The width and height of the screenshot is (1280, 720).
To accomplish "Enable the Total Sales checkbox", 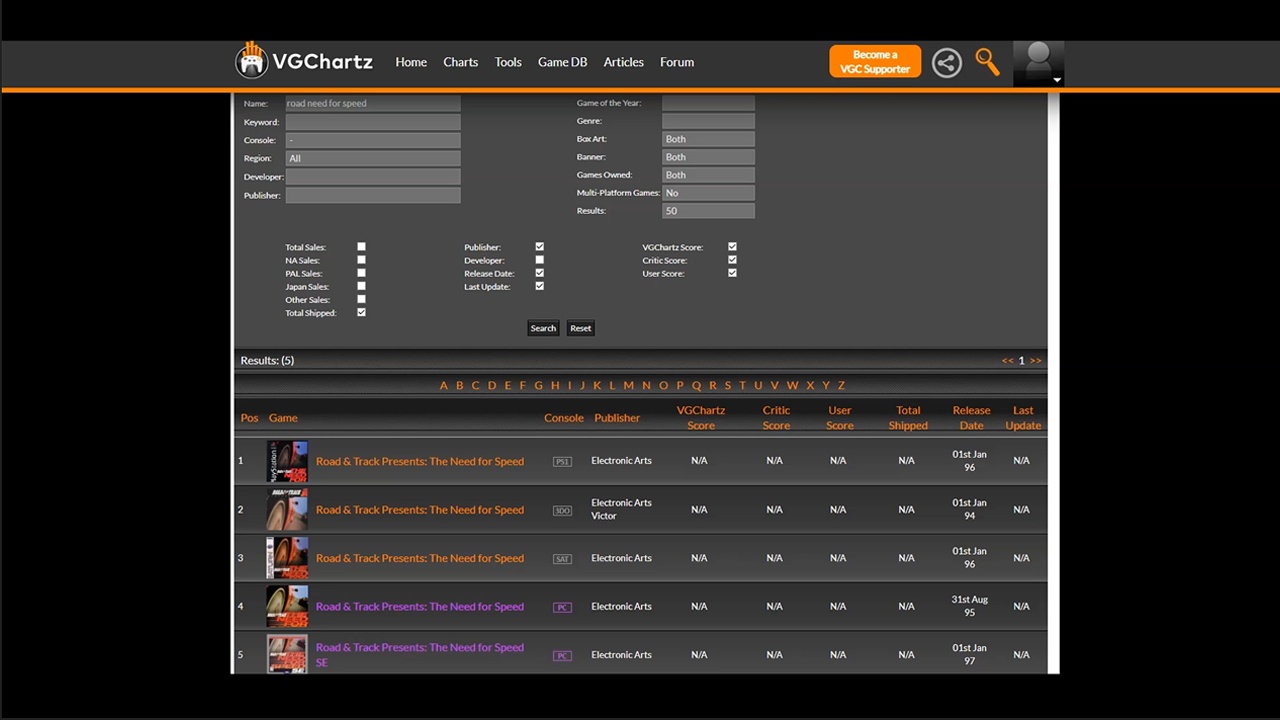I will [361, 246].
